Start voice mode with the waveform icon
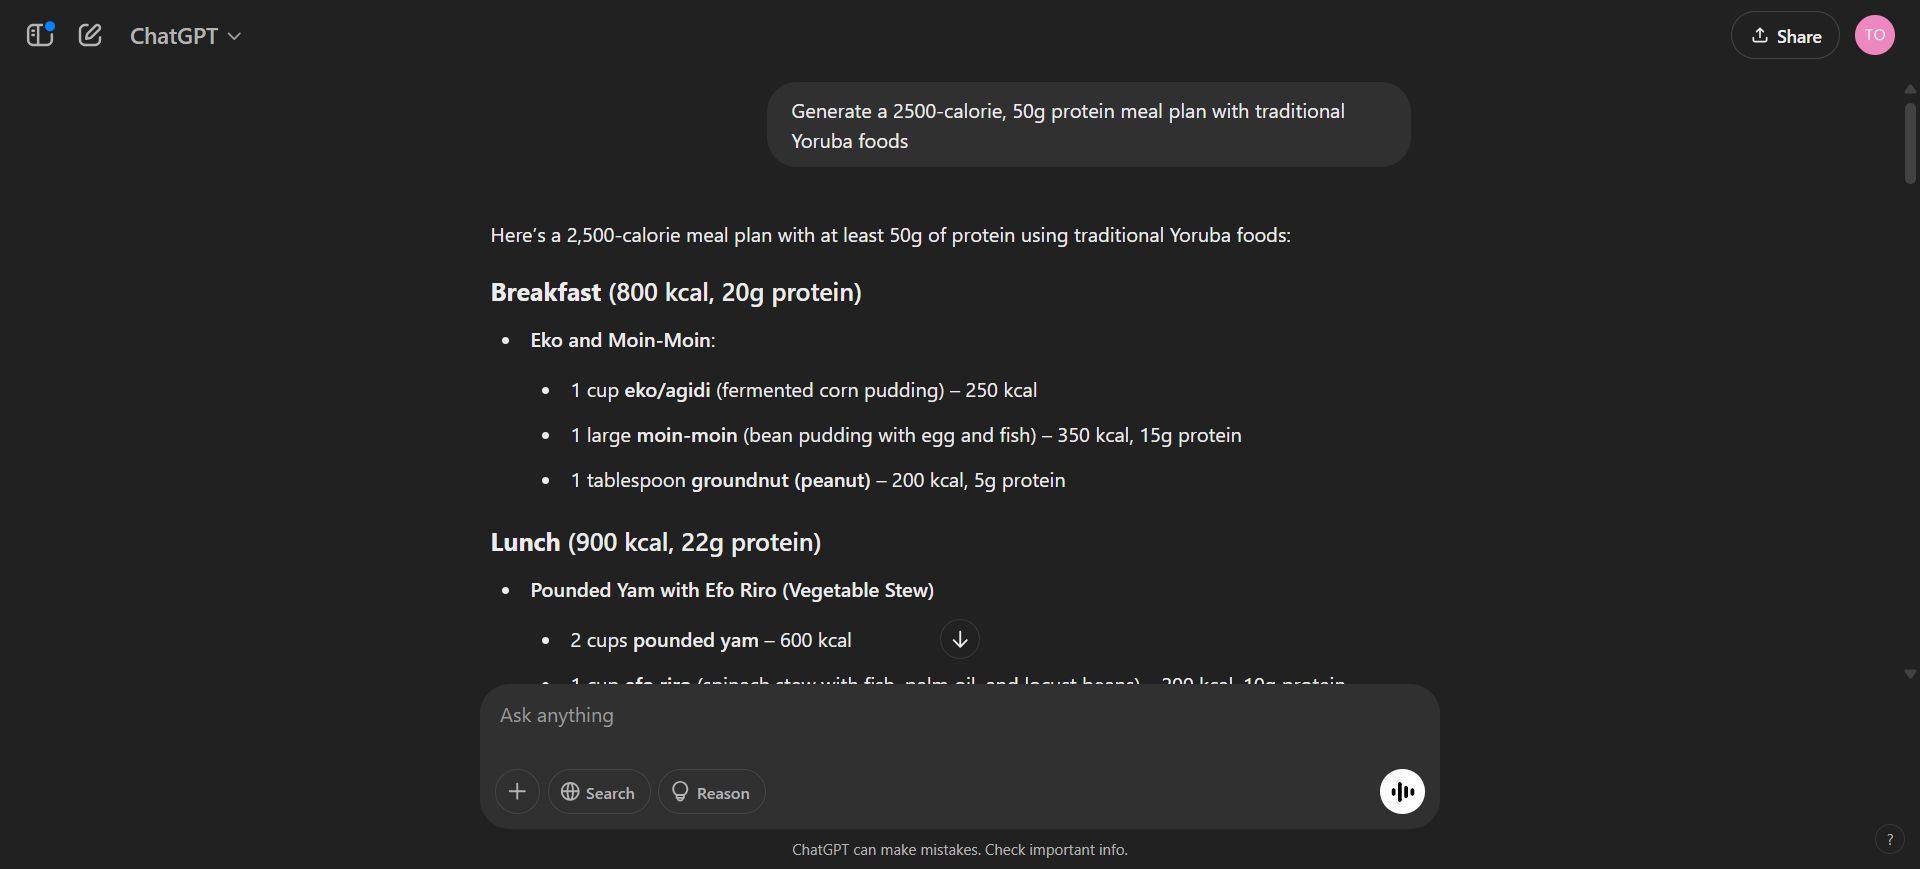1920x869 pixels. (x=1402, y=792)
